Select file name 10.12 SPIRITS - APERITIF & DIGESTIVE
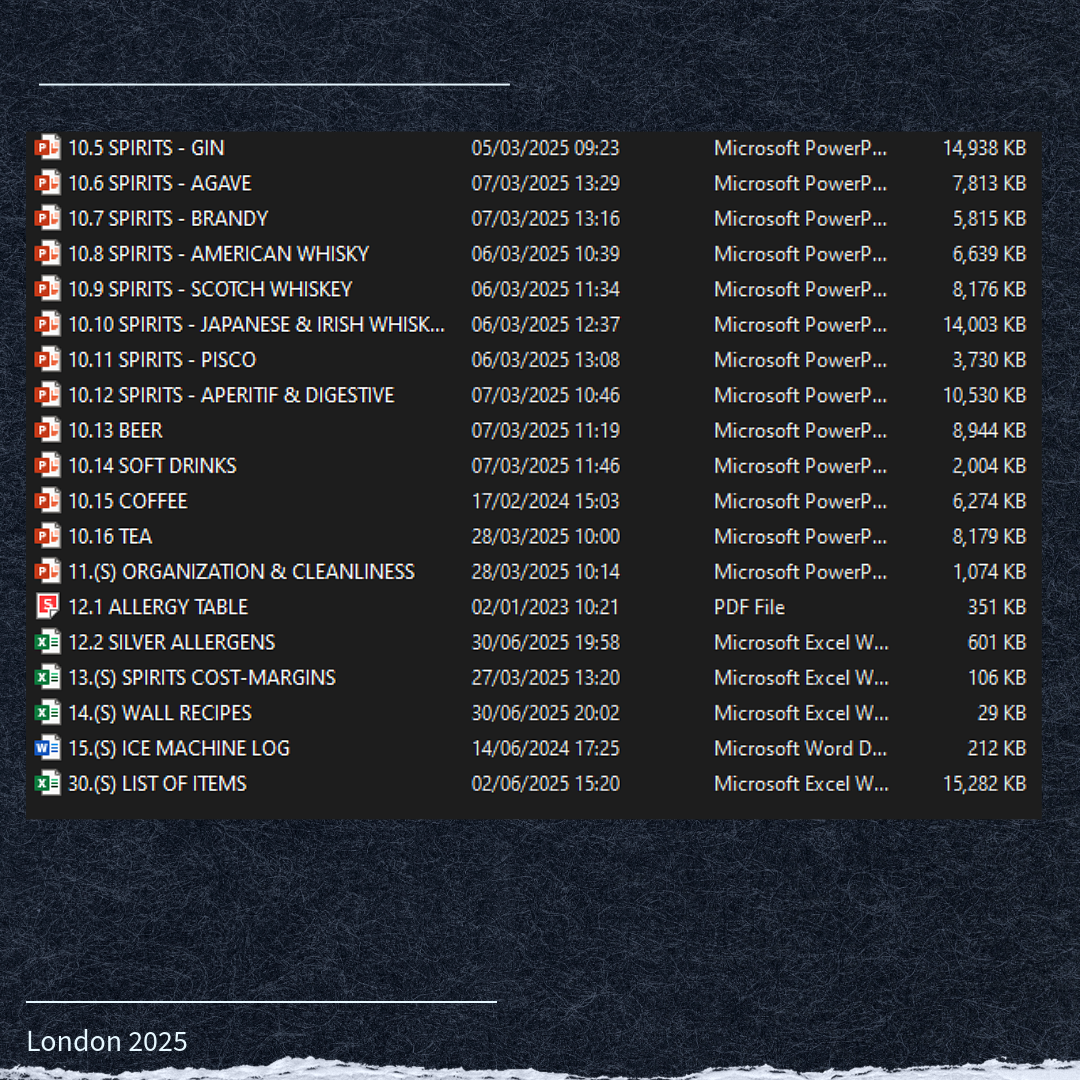1080x1080 pixels. [x=231, y=395]
